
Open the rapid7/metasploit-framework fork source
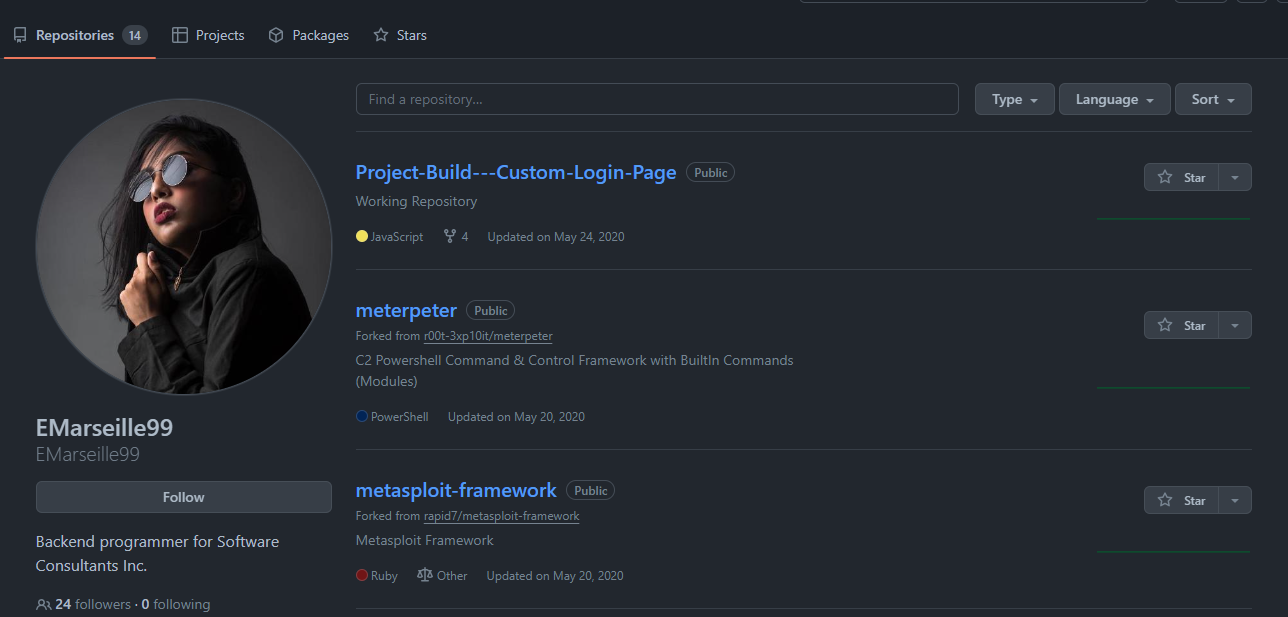(x=501, y=516)
